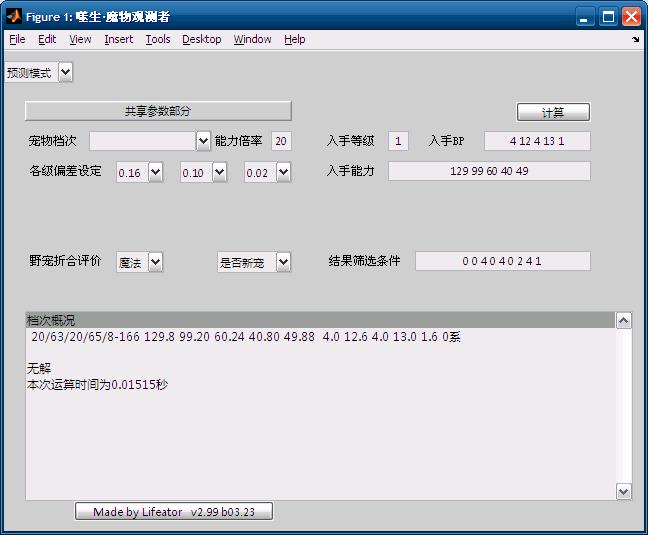Open the Tools menu
Image resolution: width=648 pixels, height=535 pixels.
click(x=157, y=40)
